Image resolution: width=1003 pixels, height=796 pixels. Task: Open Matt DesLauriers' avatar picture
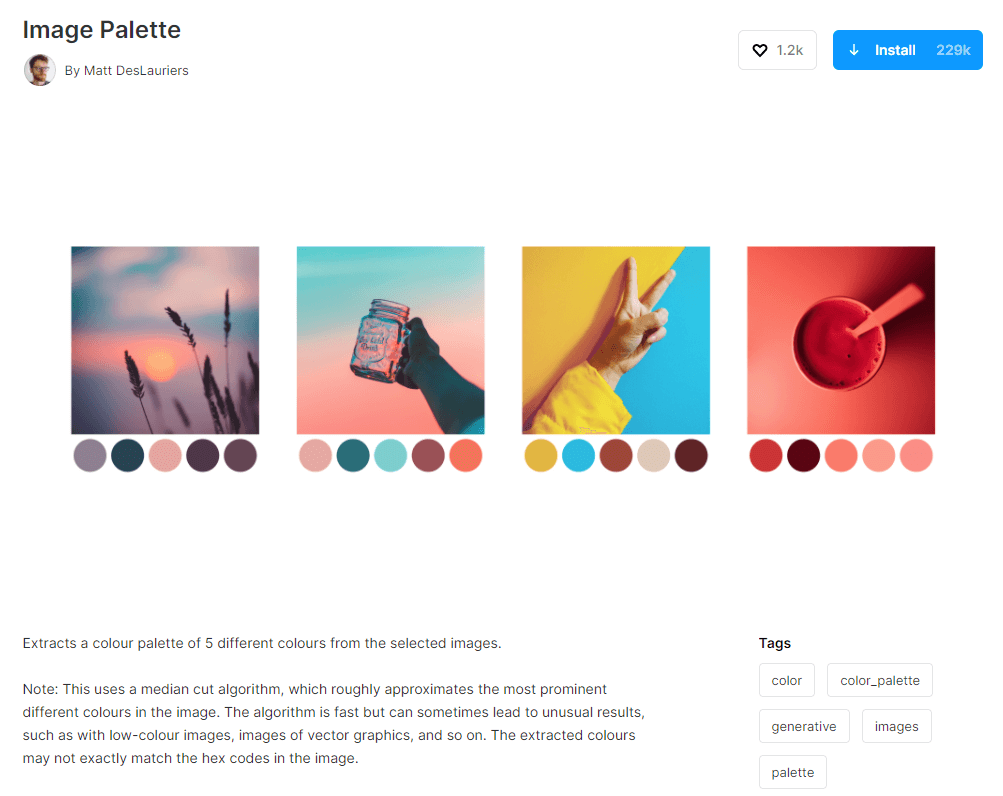40,70
